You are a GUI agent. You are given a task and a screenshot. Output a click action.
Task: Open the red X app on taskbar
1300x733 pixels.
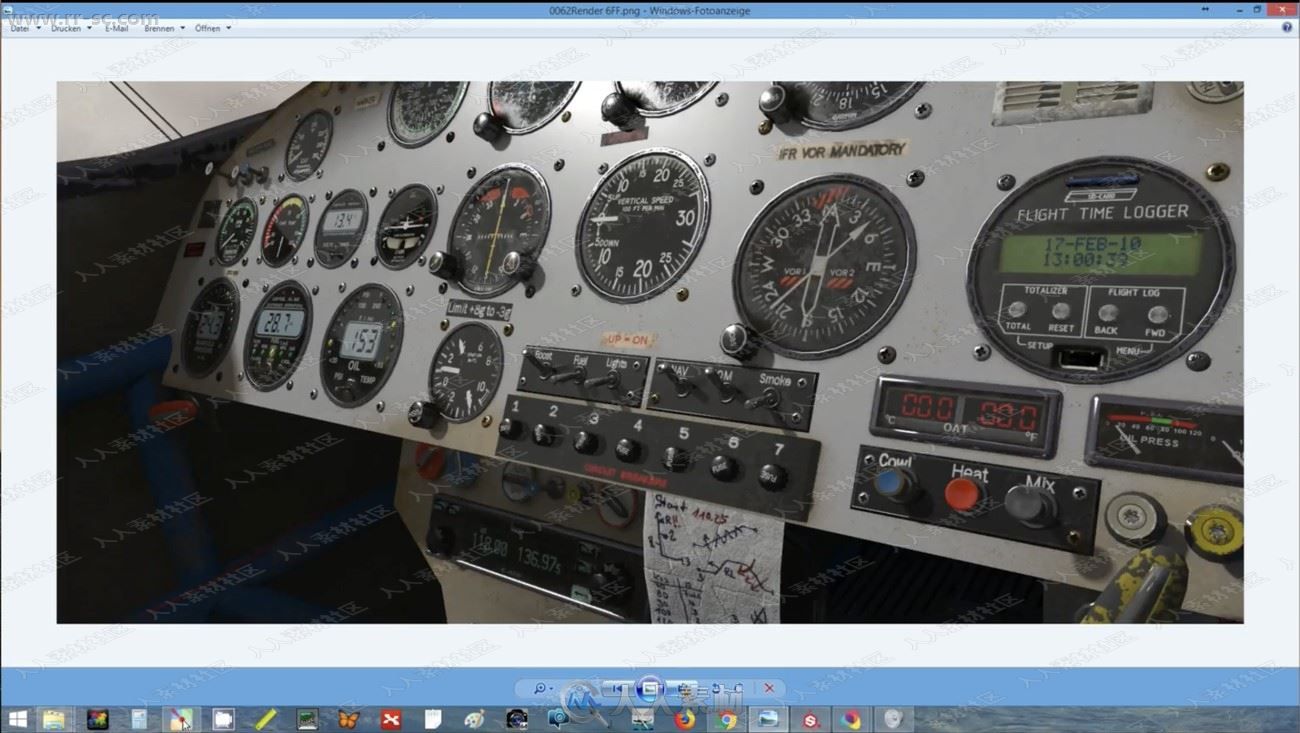(391, 719)
